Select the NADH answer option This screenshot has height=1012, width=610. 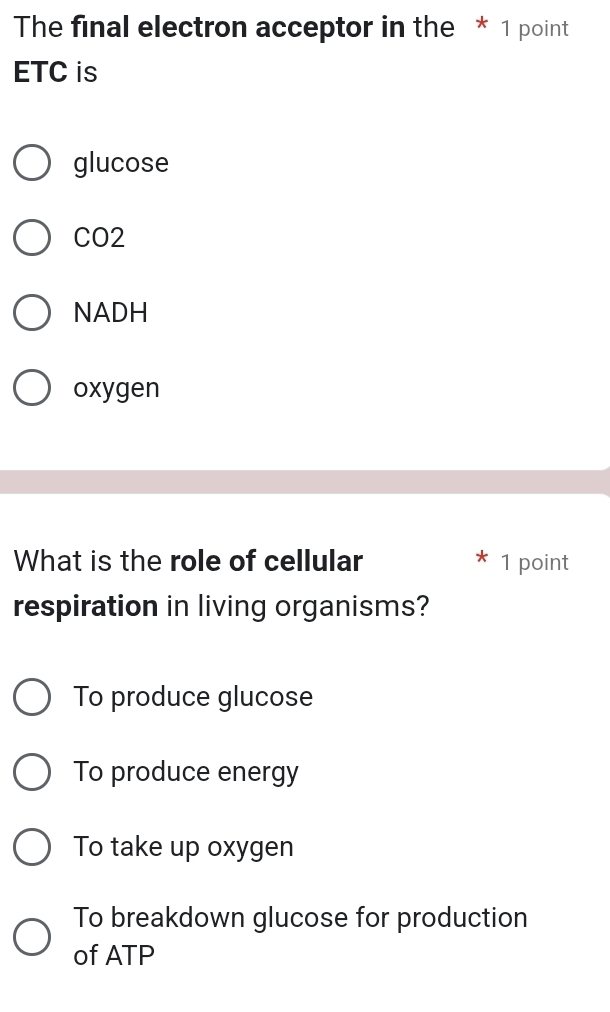point(31,312)
